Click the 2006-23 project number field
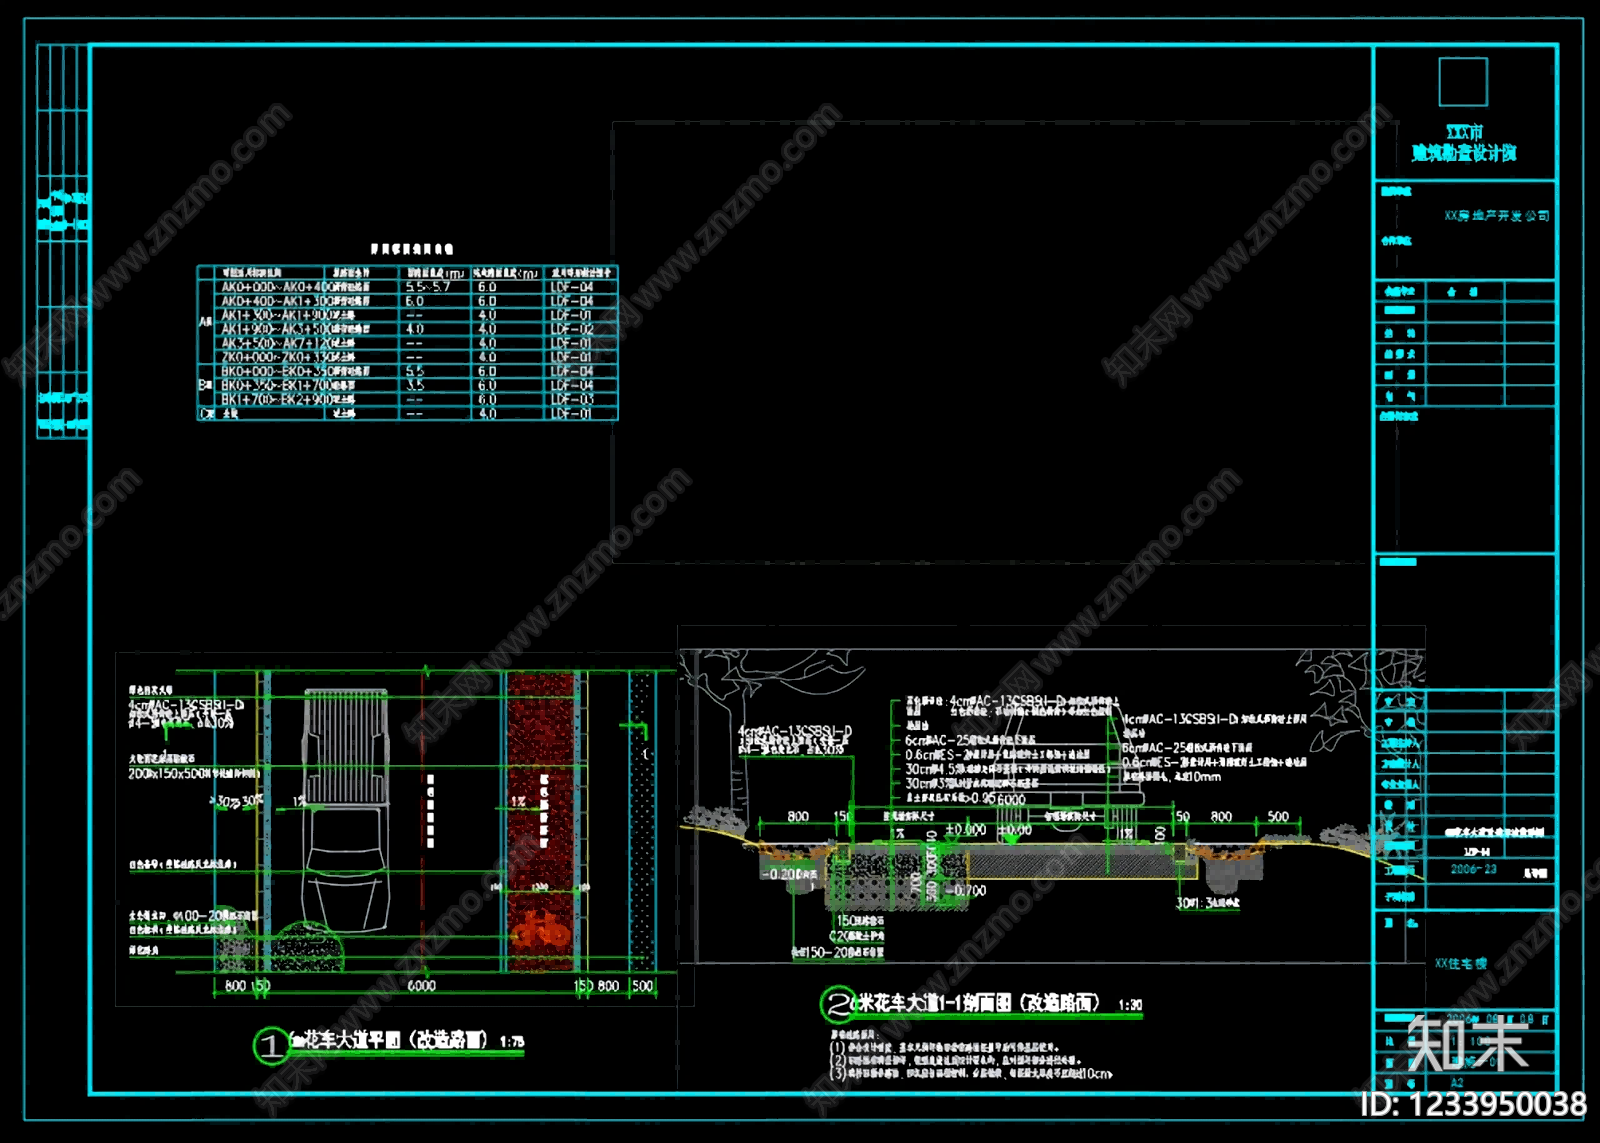1600x1143 pixels. click(1473, 869)
